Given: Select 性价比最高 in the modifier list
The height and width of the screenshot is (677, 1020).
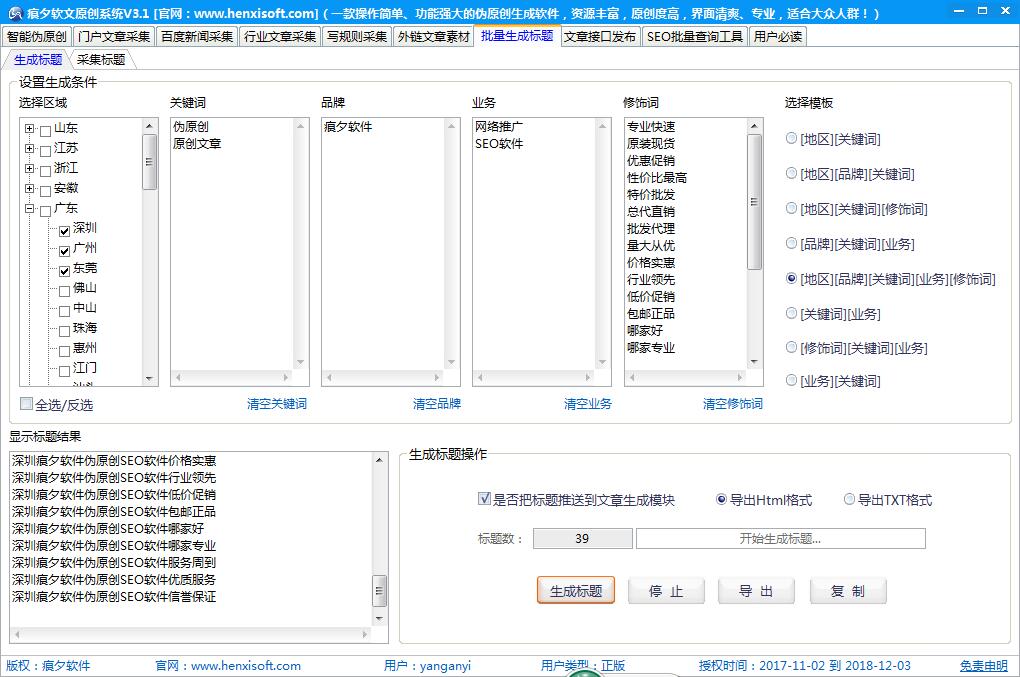Looking at the screenshot, I should [656, 178].
